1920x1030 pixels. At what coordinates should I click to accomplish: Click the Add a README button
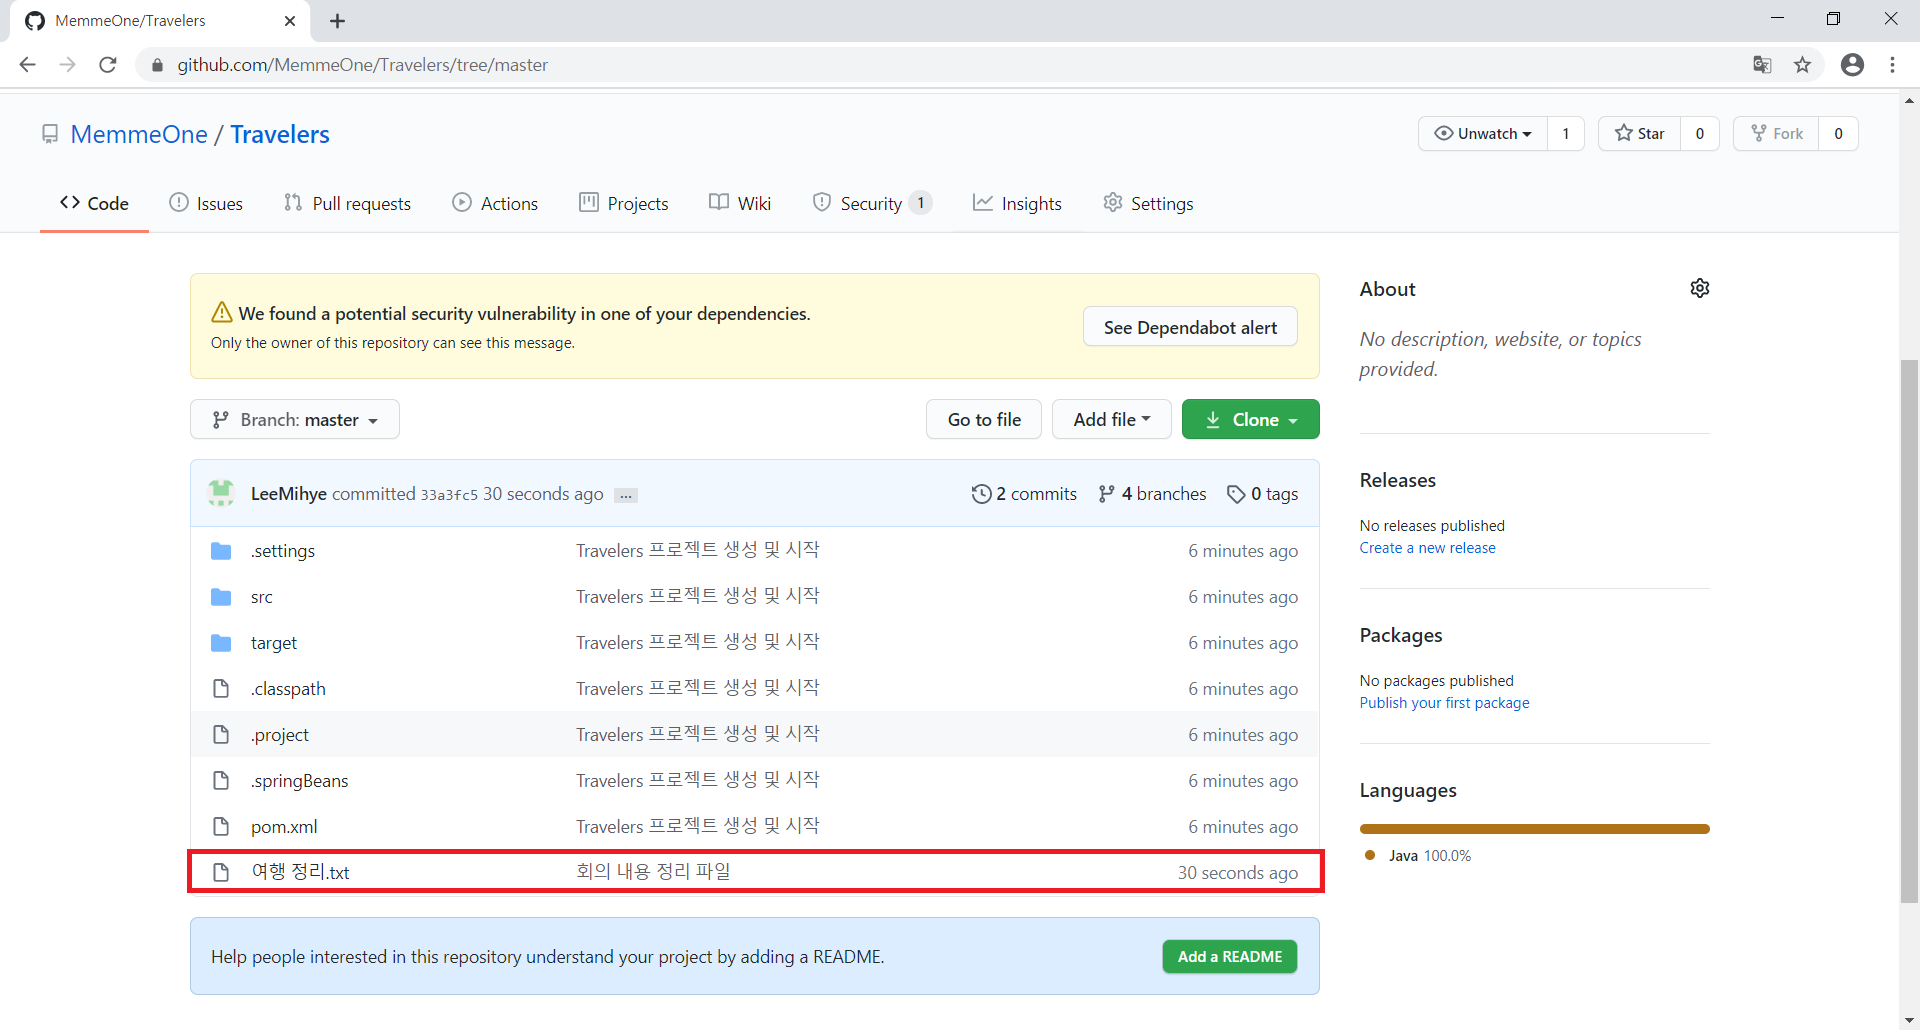pos(1230,957)
